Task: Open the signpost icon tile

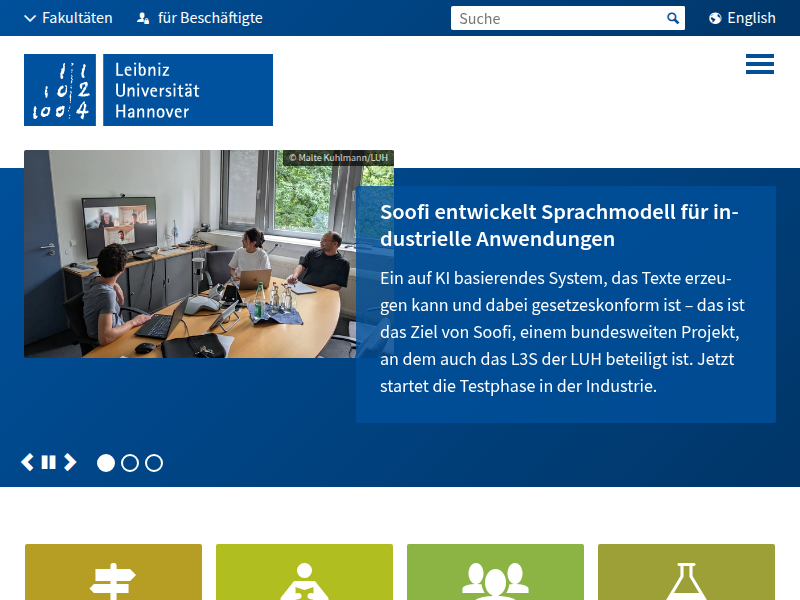Action: (x=113, y=572)
